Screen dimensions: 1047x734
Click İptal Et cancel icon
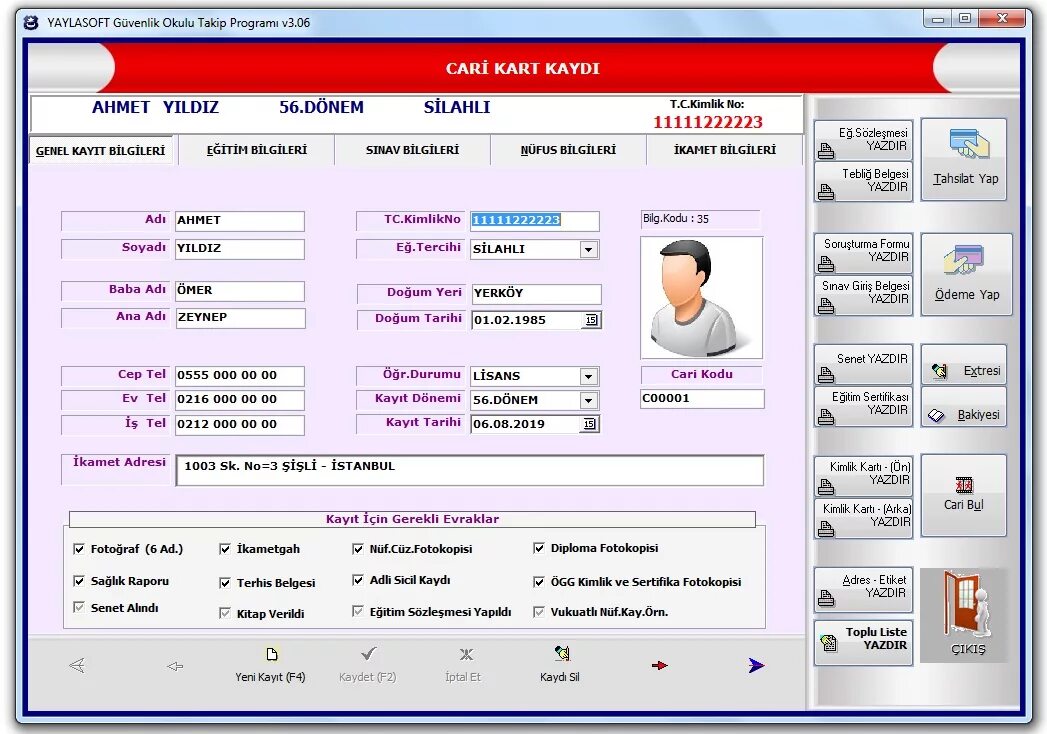(x=466, y=654)
